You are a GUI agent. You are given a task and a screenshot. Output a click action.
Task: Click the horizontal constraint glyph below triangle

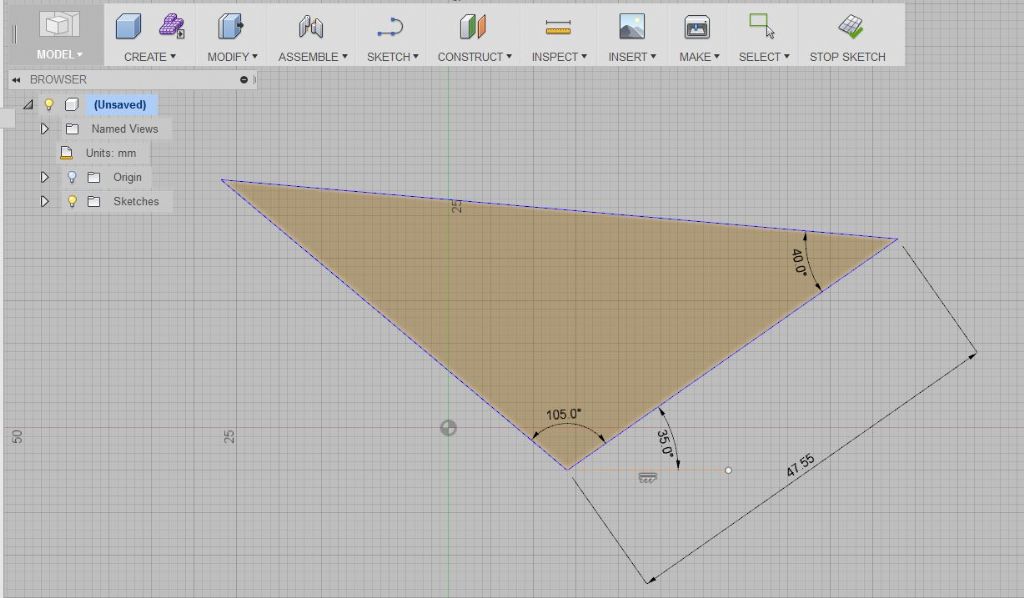647,478
